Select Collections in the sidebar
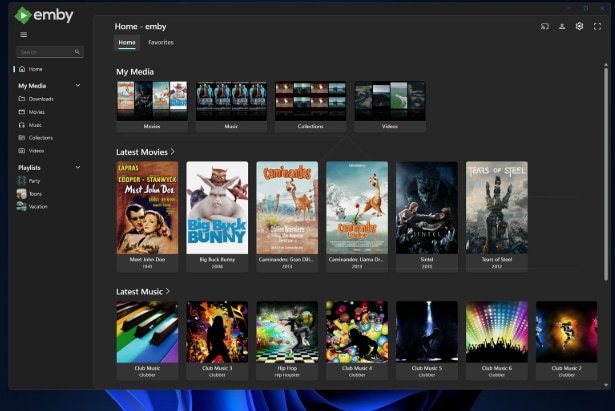Viewport: 615px width, 411px height. pos(40,138)
